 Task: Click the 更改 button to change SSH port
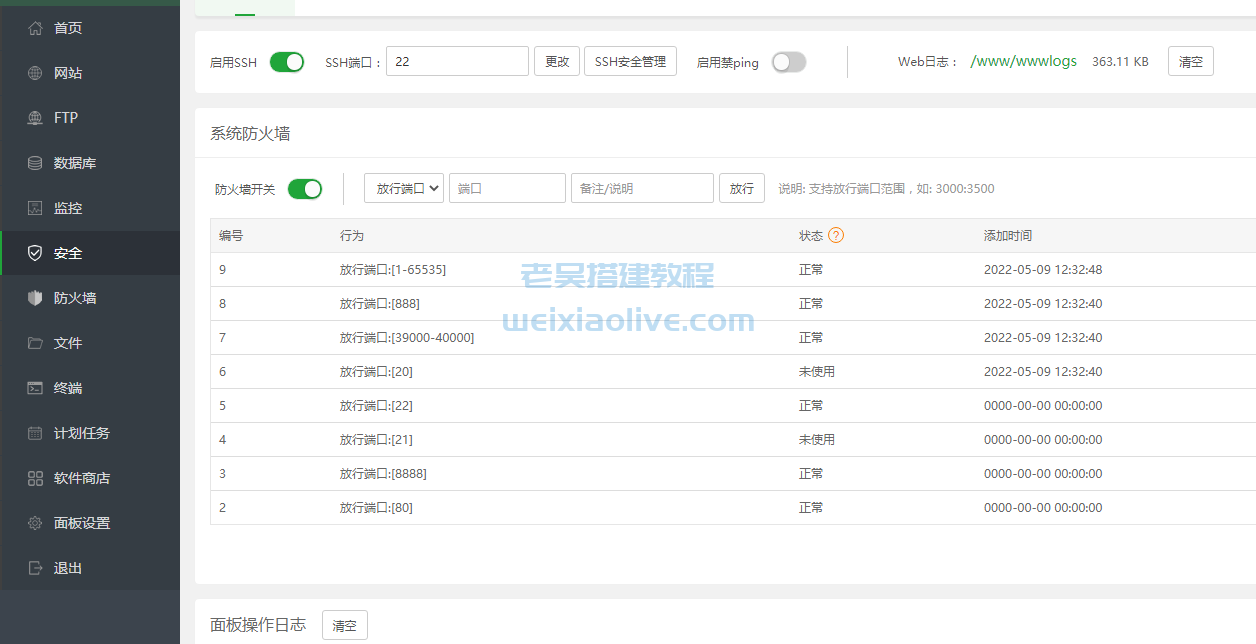(556, 61)
